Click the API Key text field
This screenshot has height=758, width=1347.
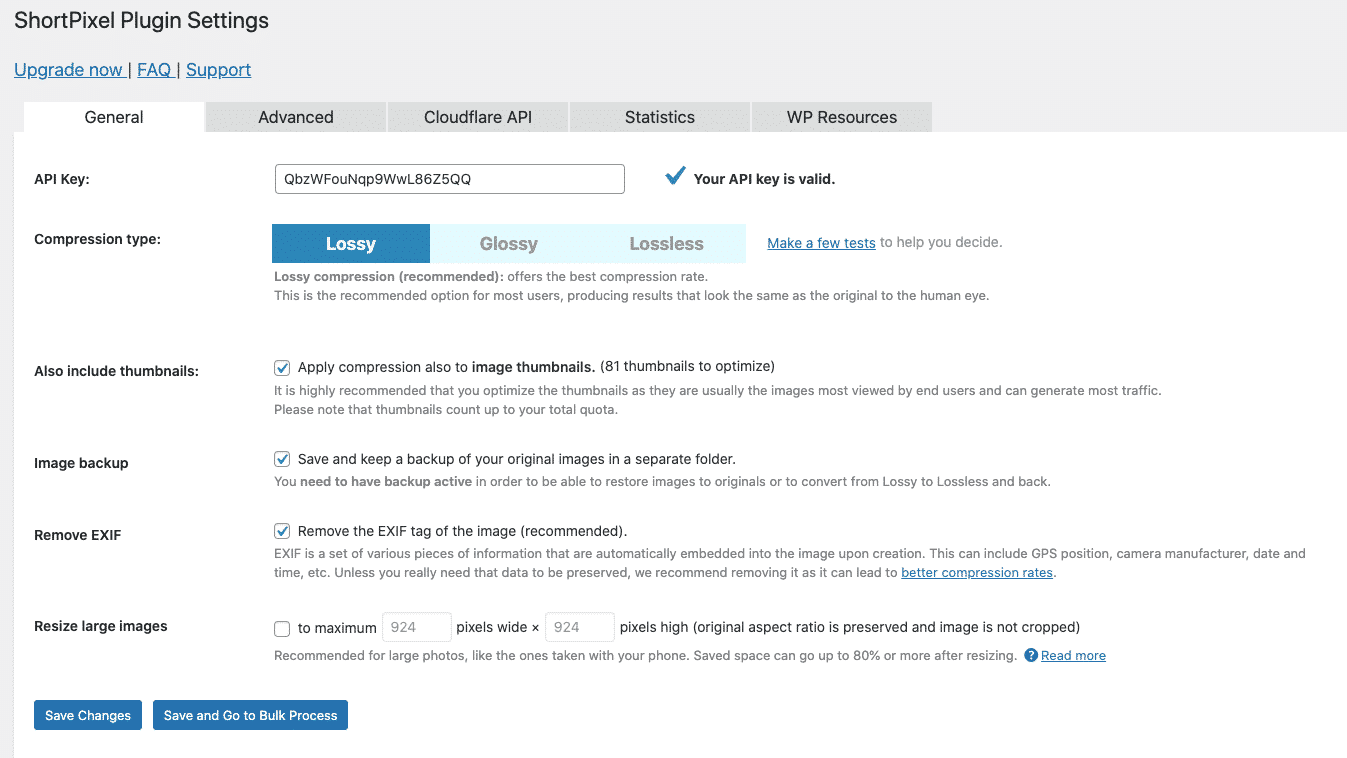coord(449,179)
